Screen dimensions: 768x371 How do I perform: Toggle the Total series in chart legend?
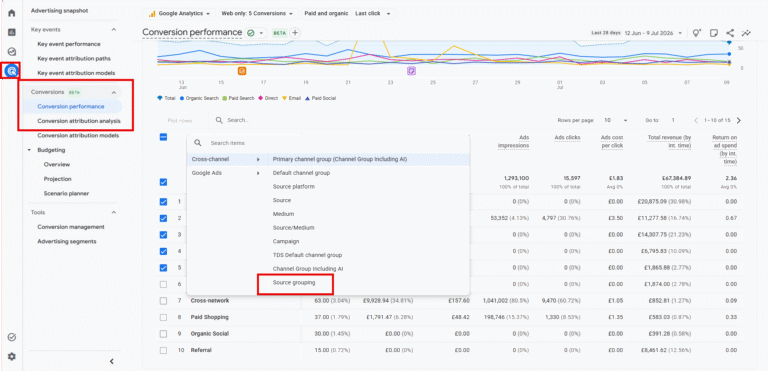(166, 98)
